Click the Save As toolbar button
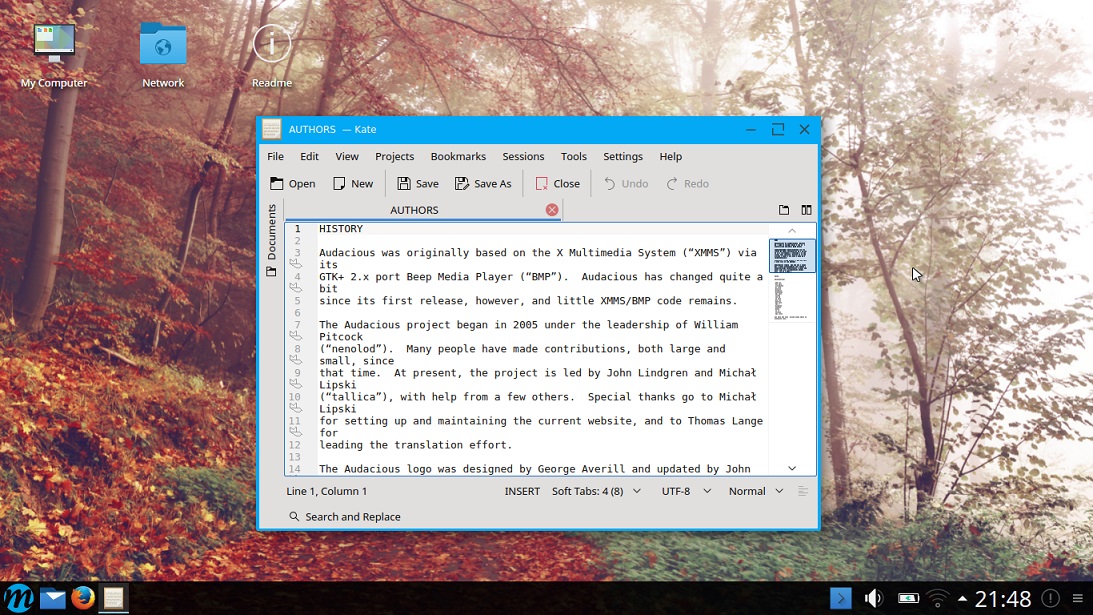The height and width of the screenshot is (615, 1093). pos(482,183)
